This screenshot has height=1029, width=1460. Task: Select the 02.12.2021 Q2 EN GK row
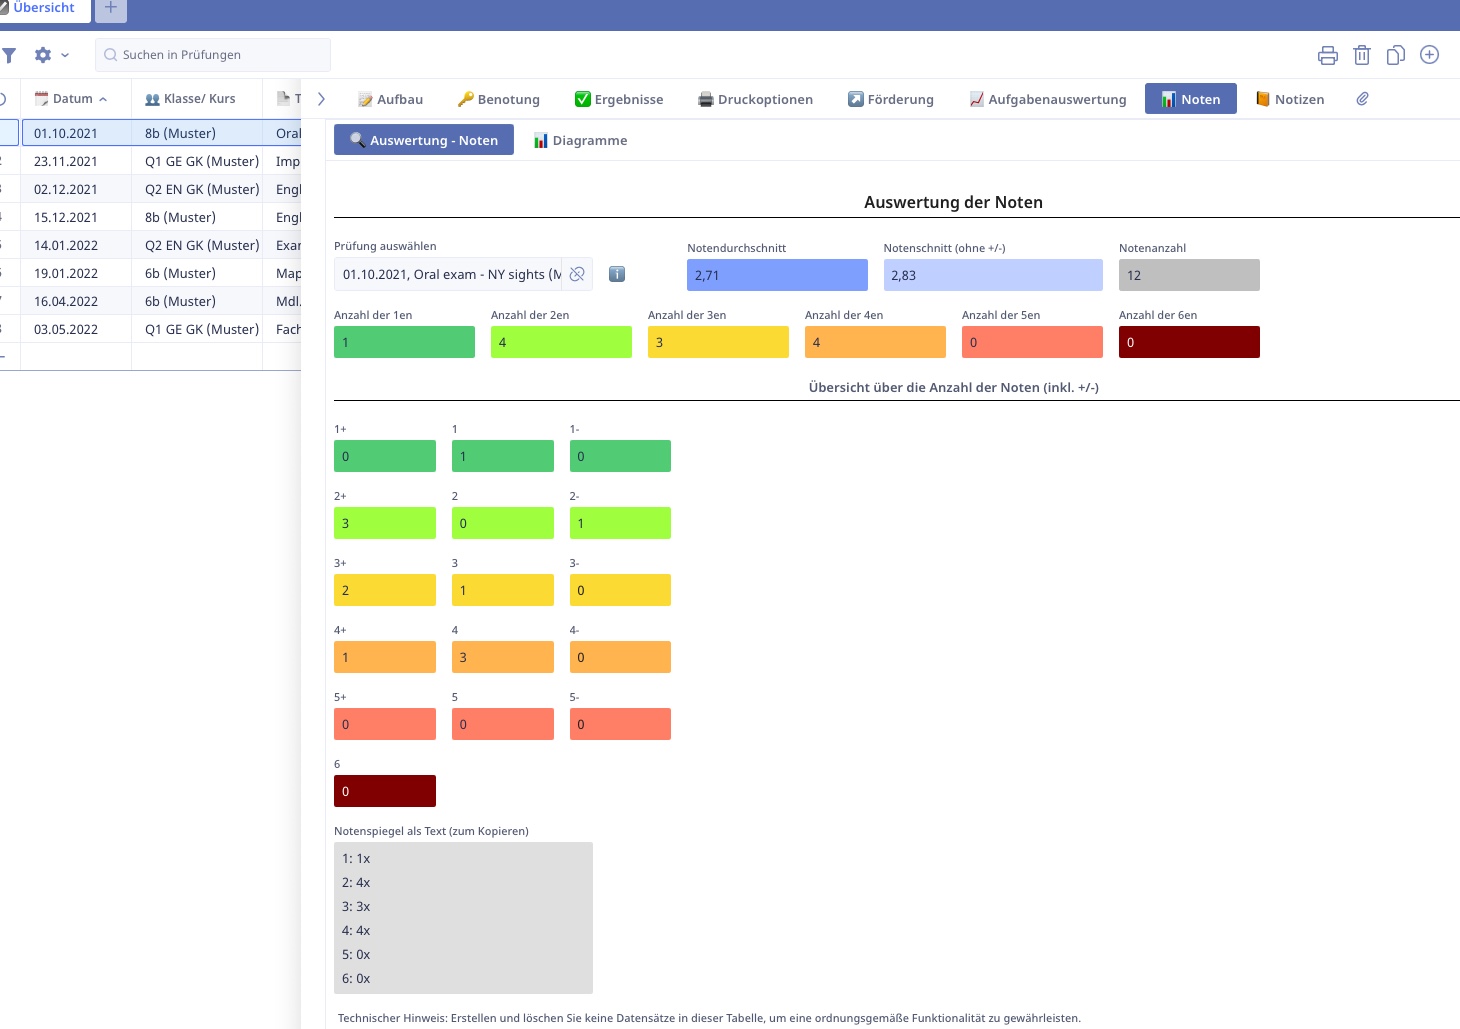click(150, 189)
